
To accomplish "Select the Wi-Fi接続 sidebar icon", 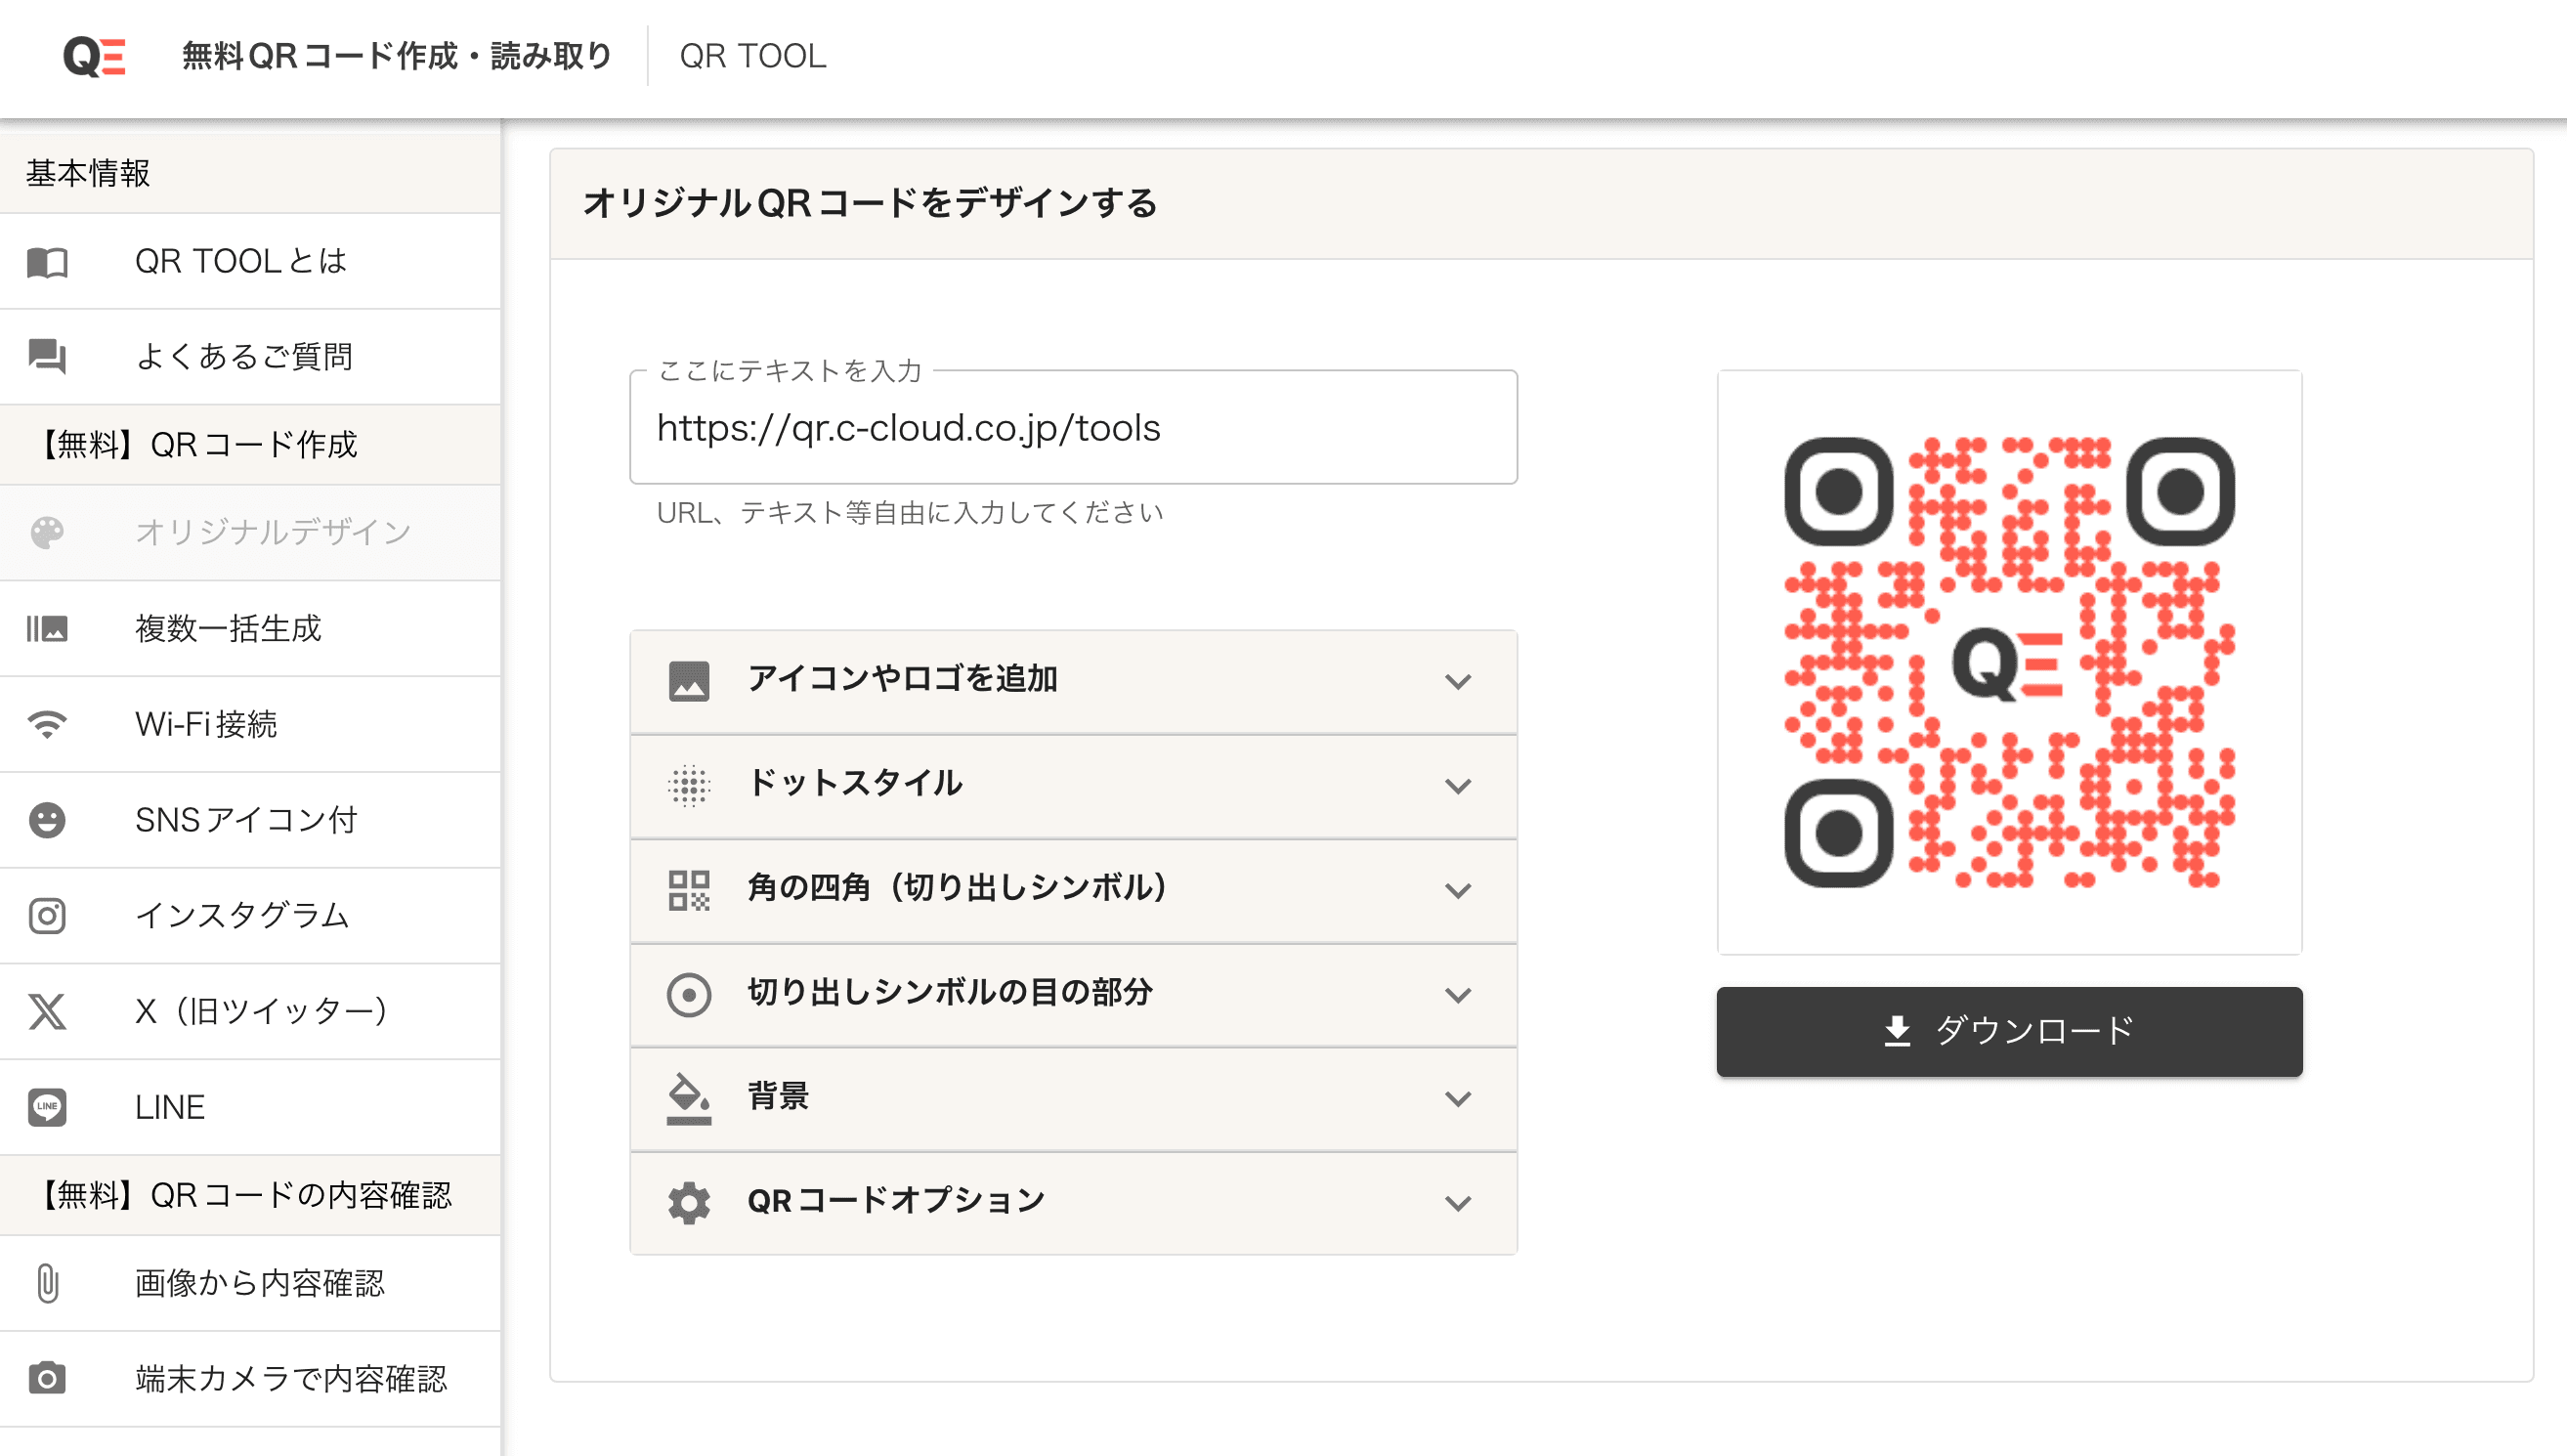I will 47,724.
